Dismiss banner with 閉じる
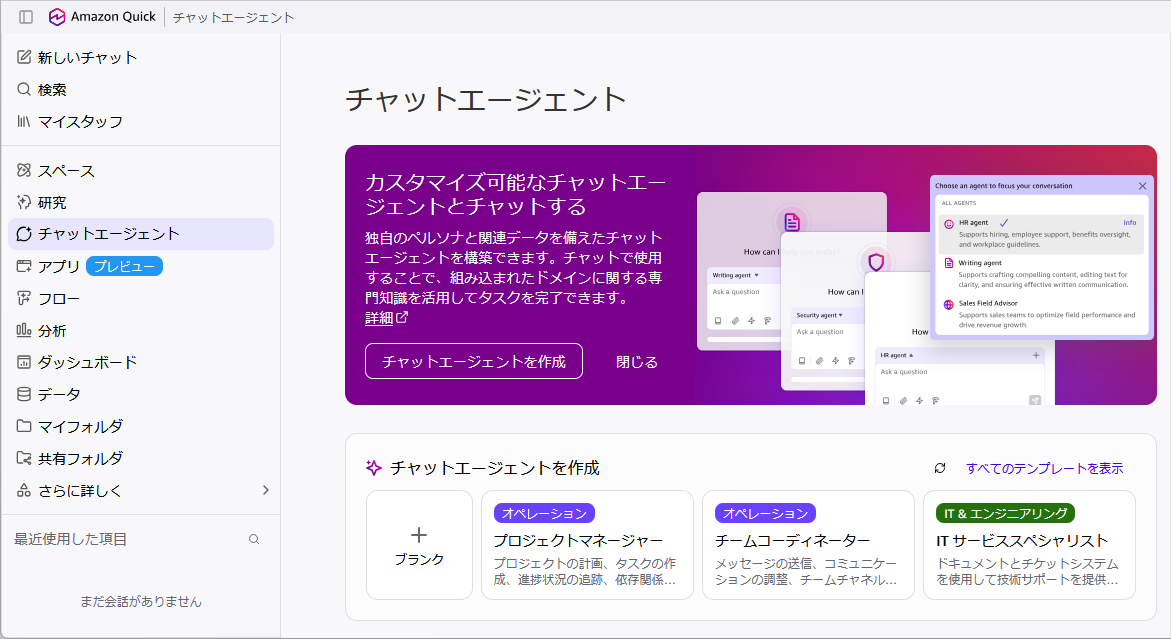The image size is (1171, 639). [x=636, y=362]
